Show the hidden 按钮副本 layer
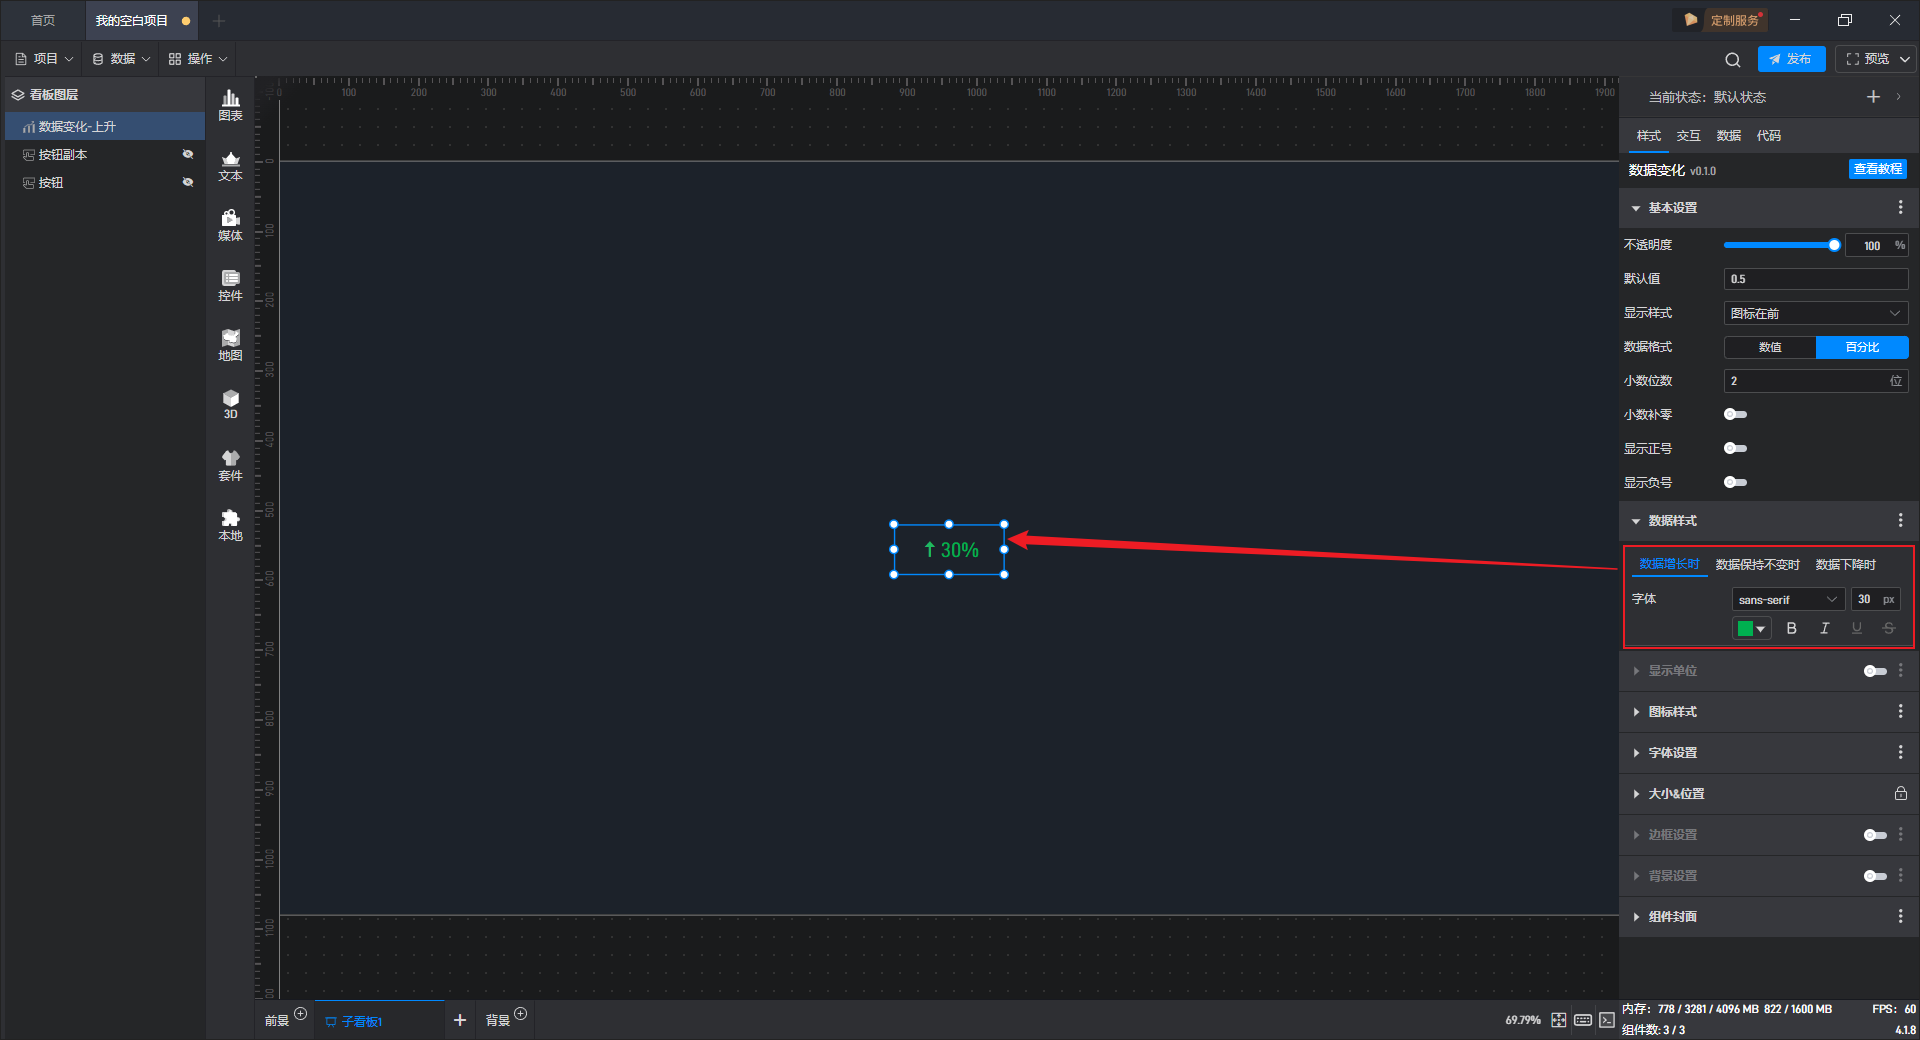Image resolution: width=1920 pixels, height=1040 pixels. tap(187, 154)
